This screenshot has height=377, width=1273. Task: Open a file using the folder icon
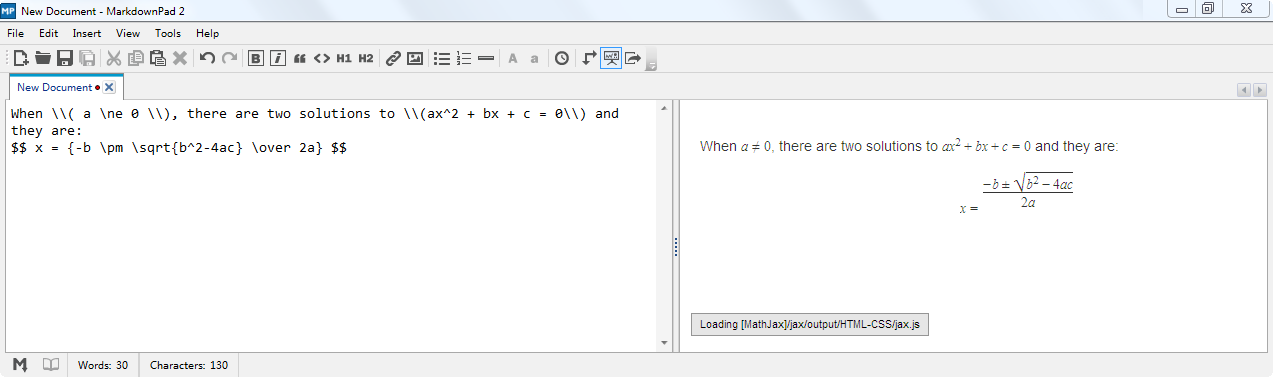pyautogui.click(x=43, y=58)
